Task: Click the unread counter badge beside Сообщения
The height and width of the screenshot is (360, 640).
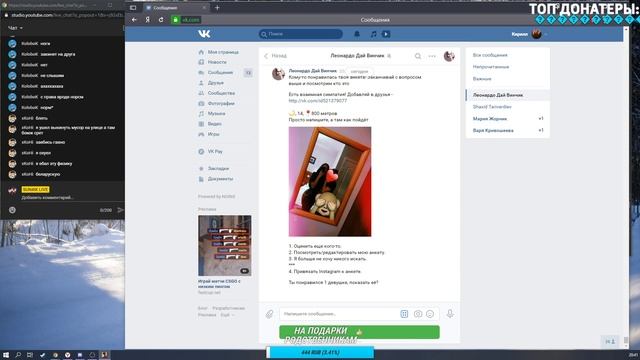Action: point(248,73)
